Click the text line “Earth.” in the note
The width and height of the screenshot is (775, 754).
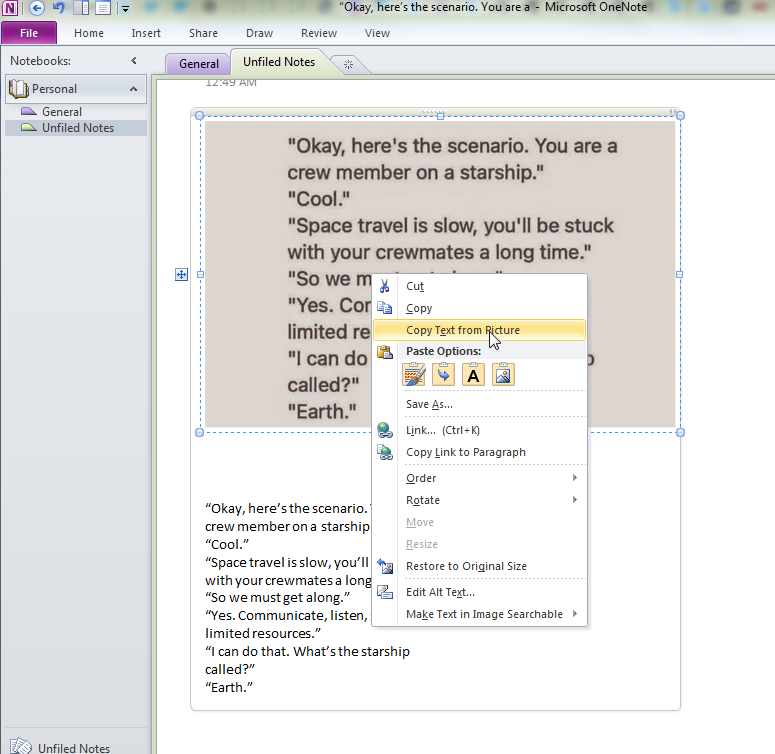coord(229,687)
